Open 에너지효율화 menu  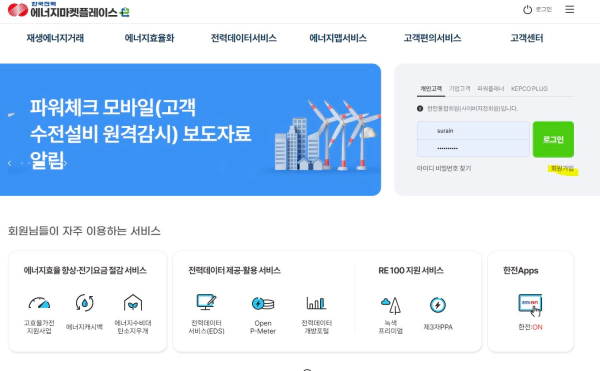(149, 38)
